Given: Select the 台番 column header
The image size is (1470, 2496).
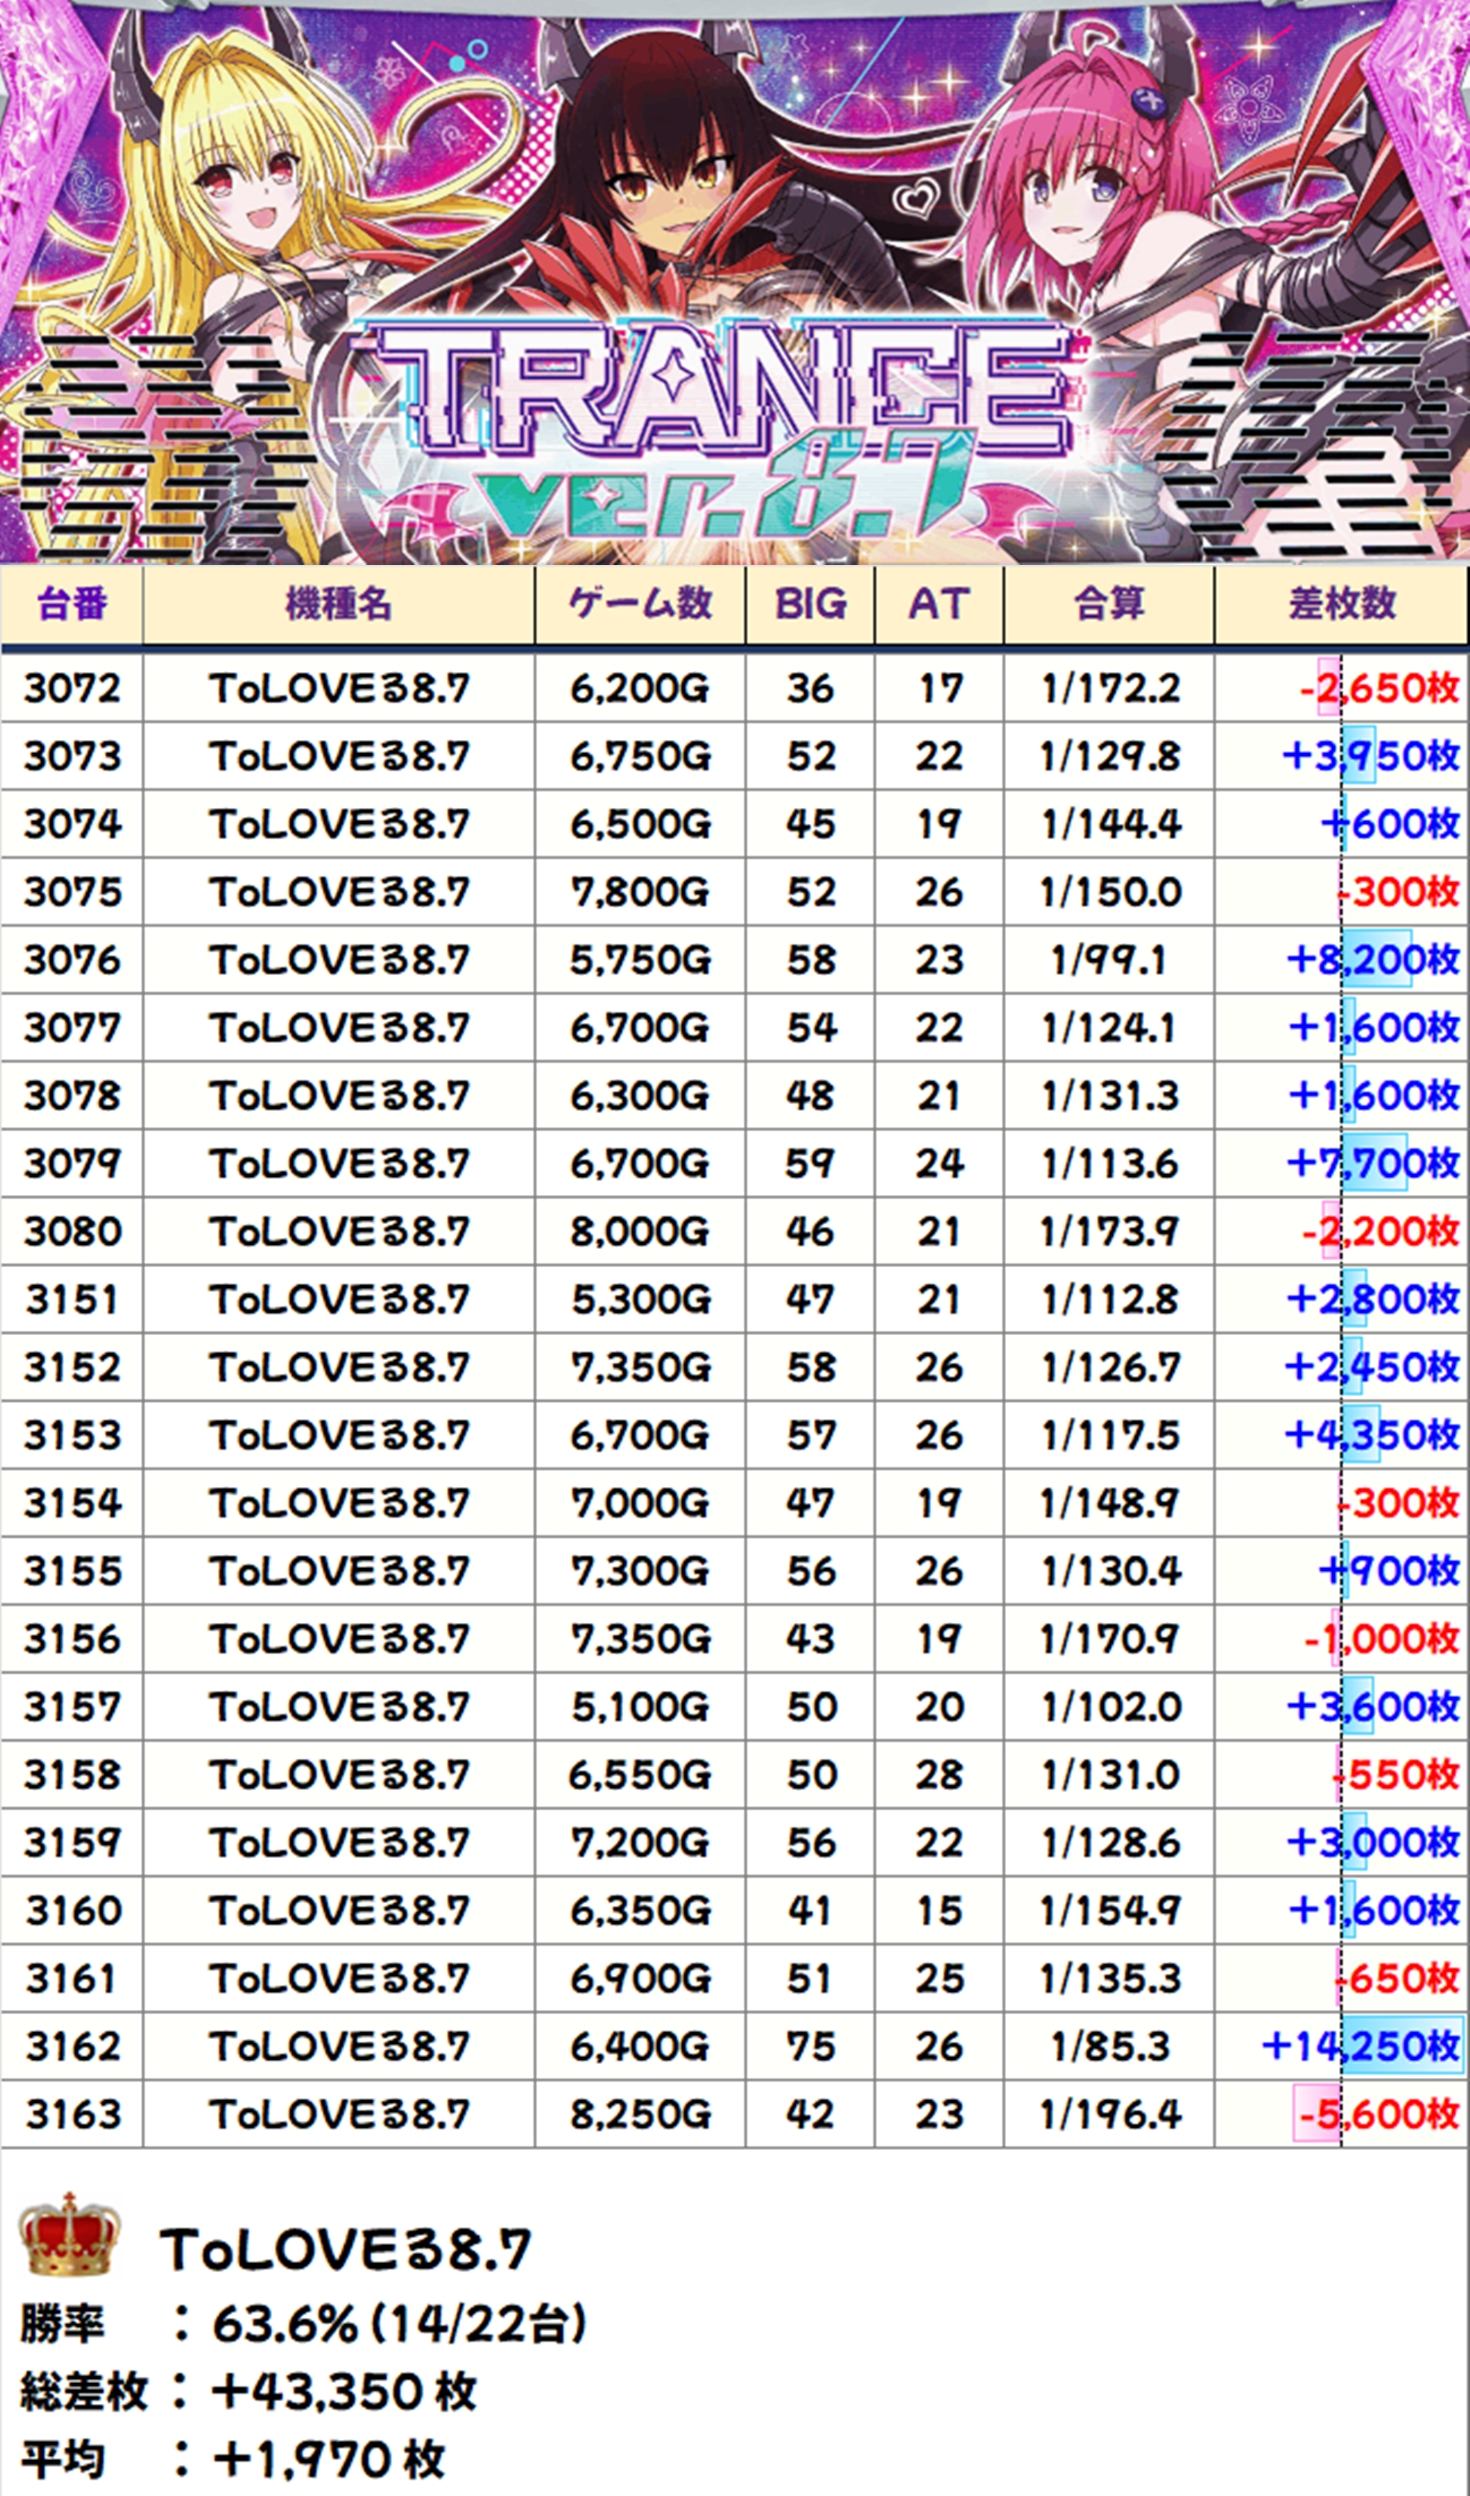Looking at the screenshot, I should [x=71, y=604].
